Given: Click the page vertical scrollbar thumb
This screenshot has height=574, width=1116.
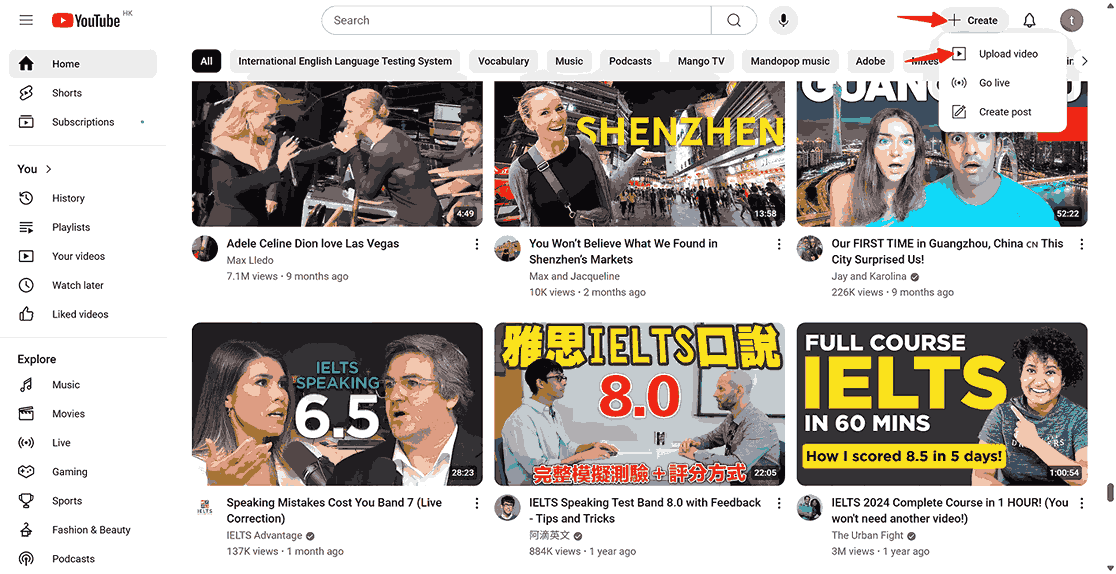Looking at the screenshot, I should pyautogui.click(x=1110, y=493).
